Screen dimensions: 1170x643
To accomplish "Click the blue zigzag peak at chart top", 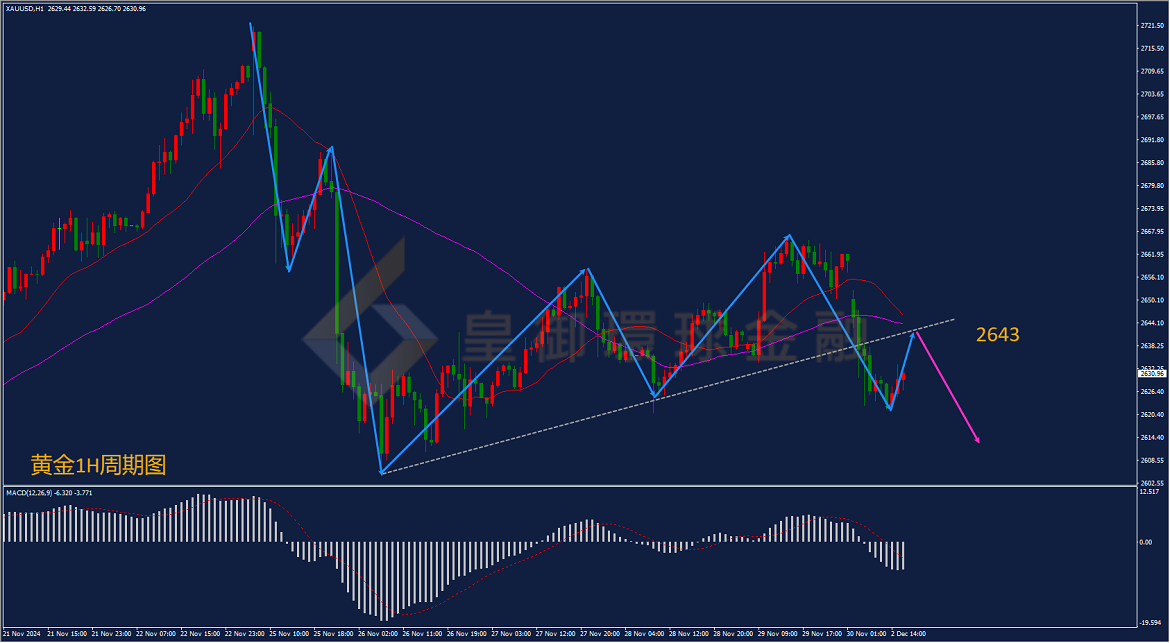I will [x=251, y=24].
